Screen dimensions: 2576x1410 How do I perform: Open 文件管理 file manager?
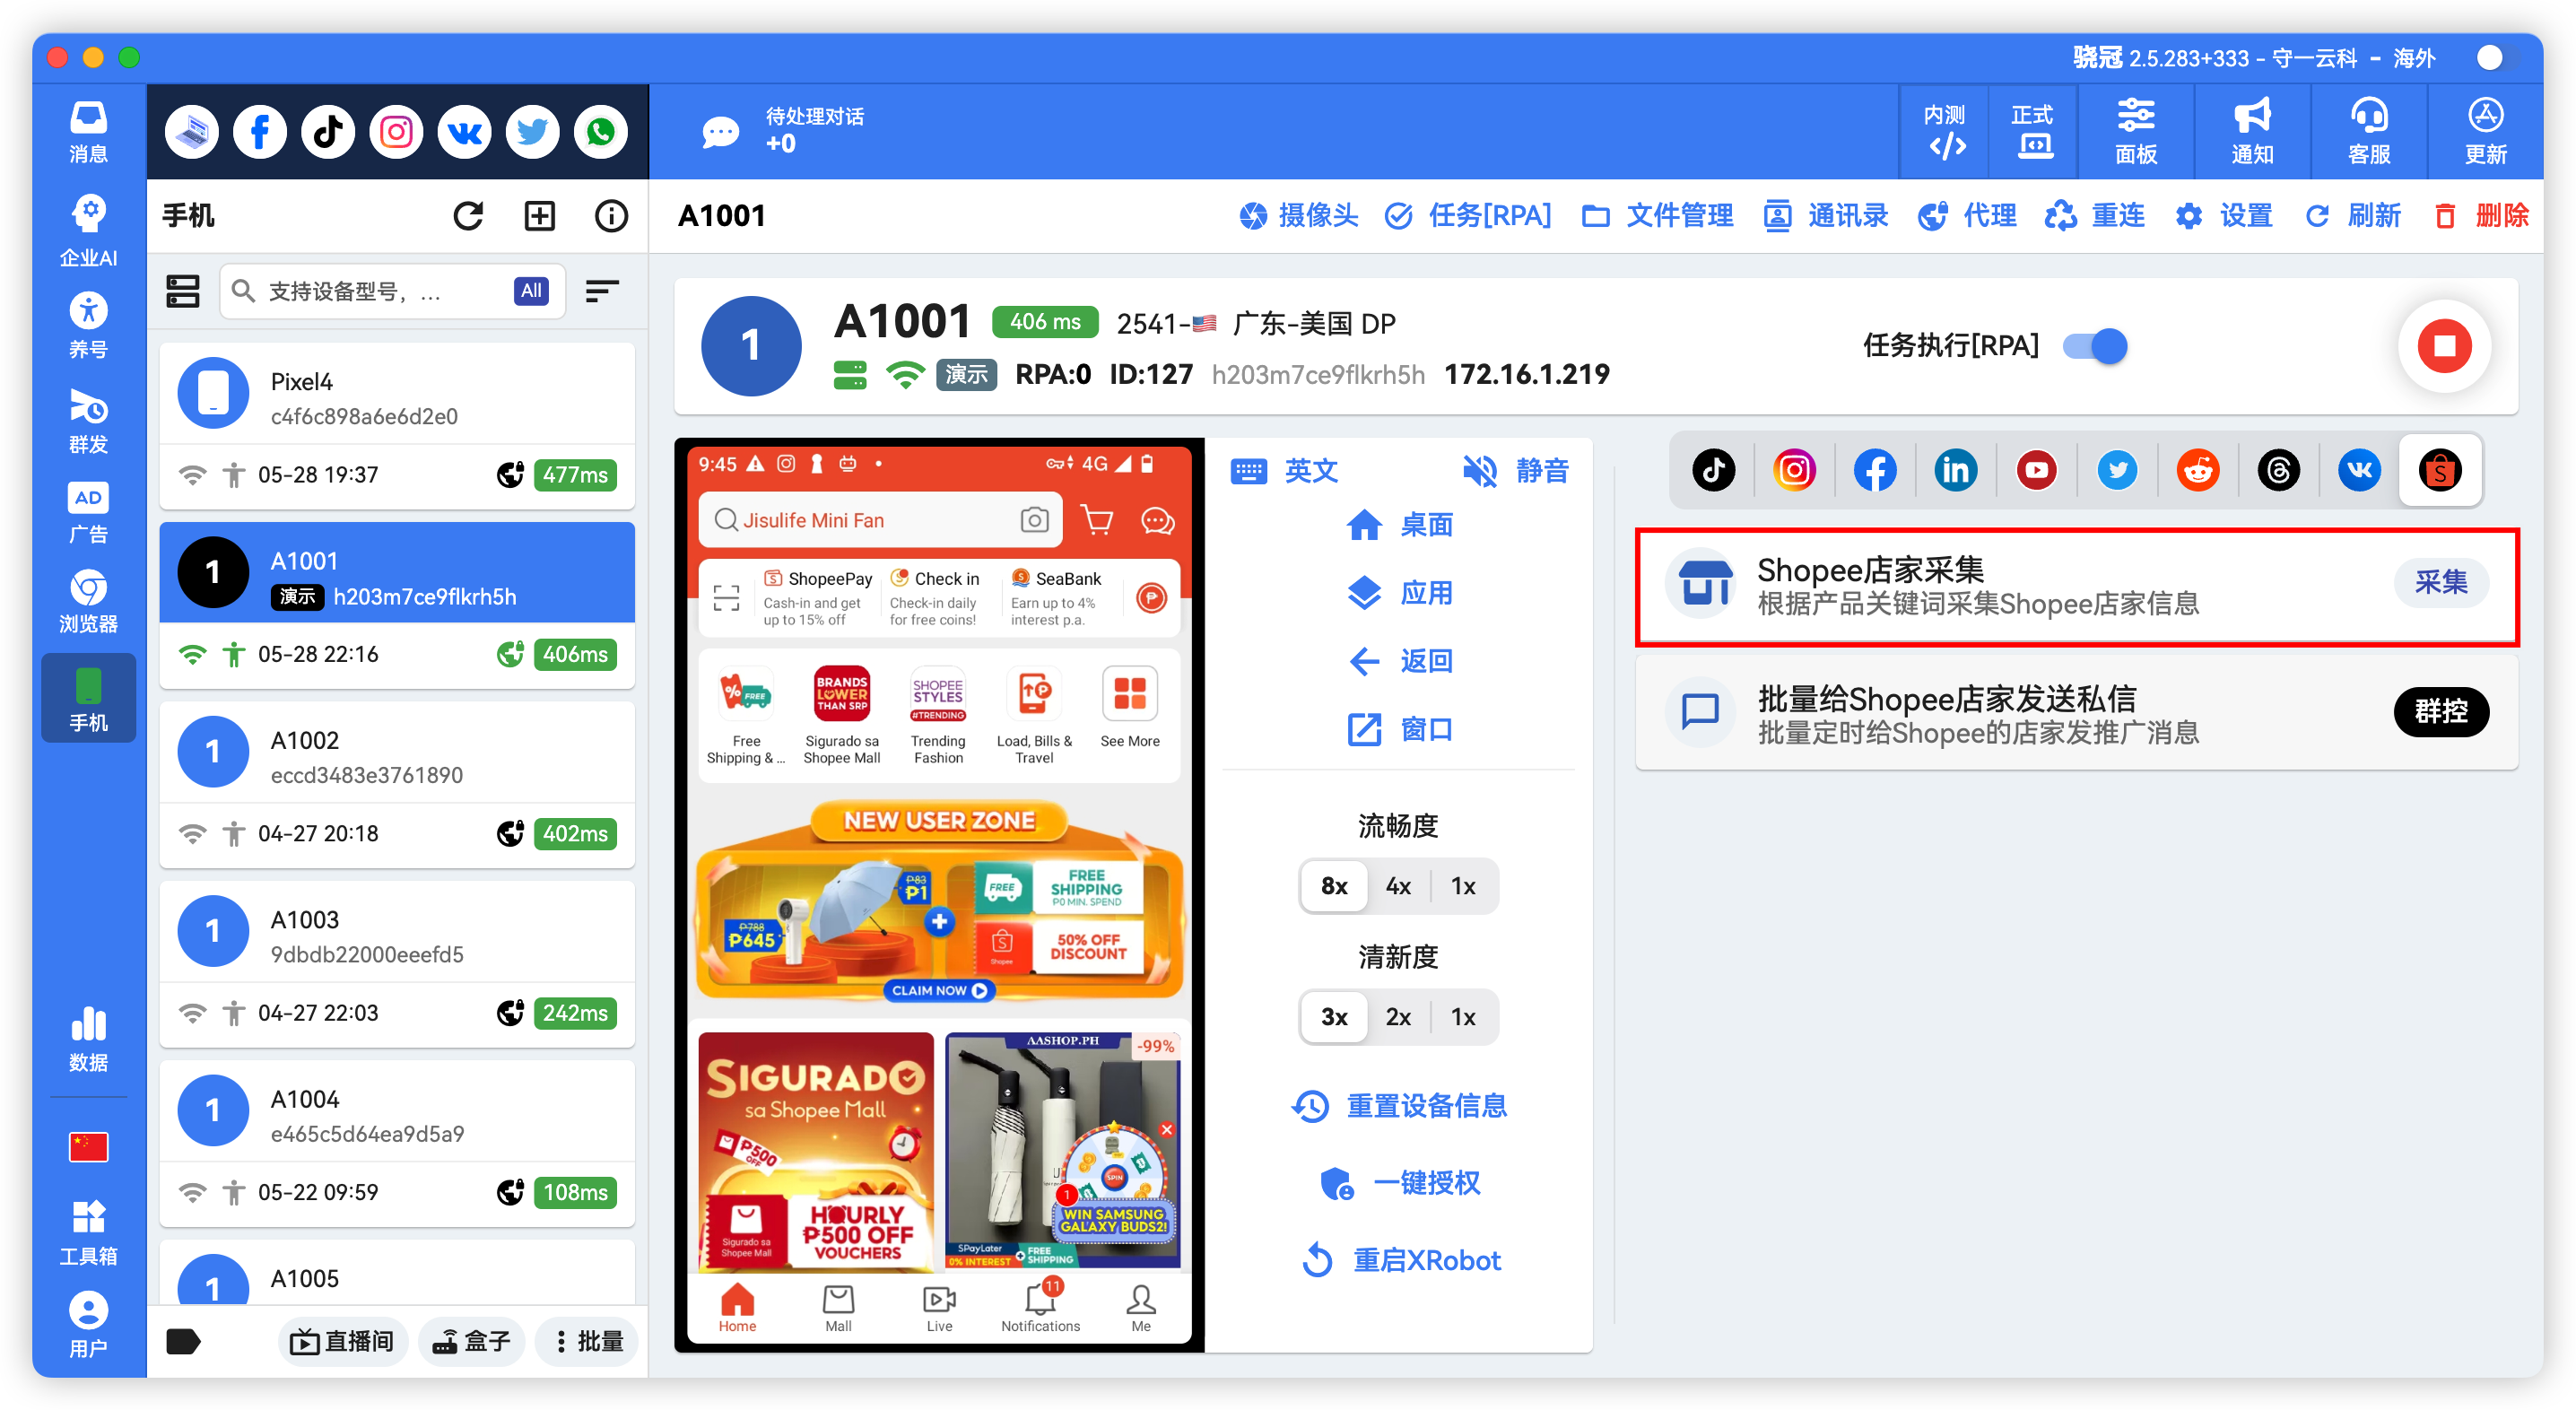coord(1658,215)
